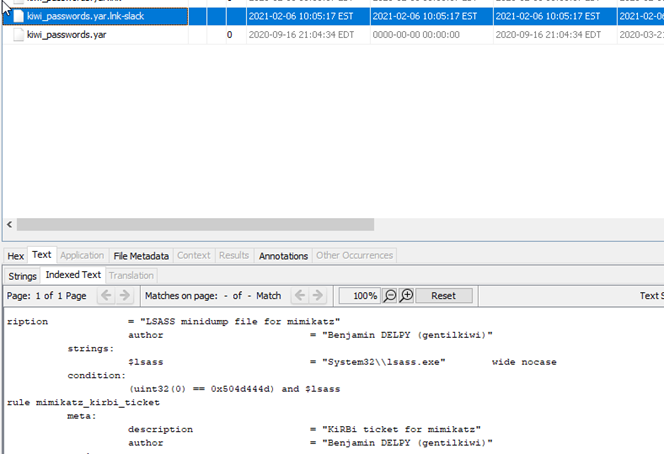Open the Other Occurrences tab

coord(355,256)
